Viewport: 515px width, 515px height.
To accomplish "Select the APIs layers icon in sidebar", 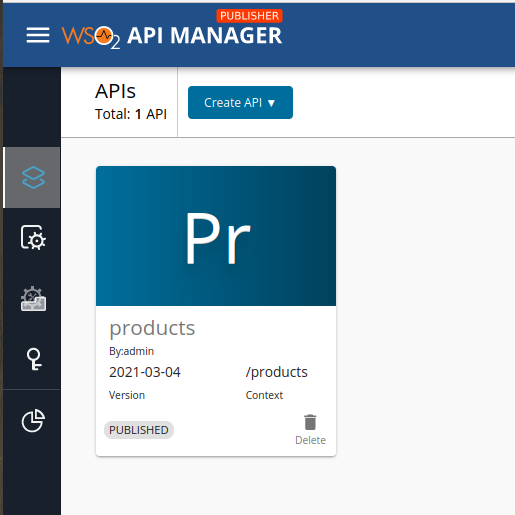I will [x=33, y=177].
